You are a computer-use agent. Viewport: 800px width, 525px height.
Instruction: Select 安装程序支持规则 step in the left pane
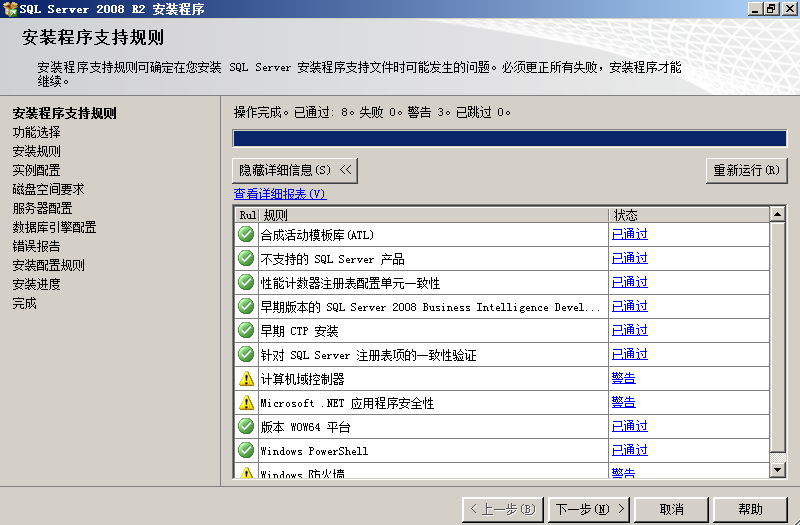[x=64, y=113]
